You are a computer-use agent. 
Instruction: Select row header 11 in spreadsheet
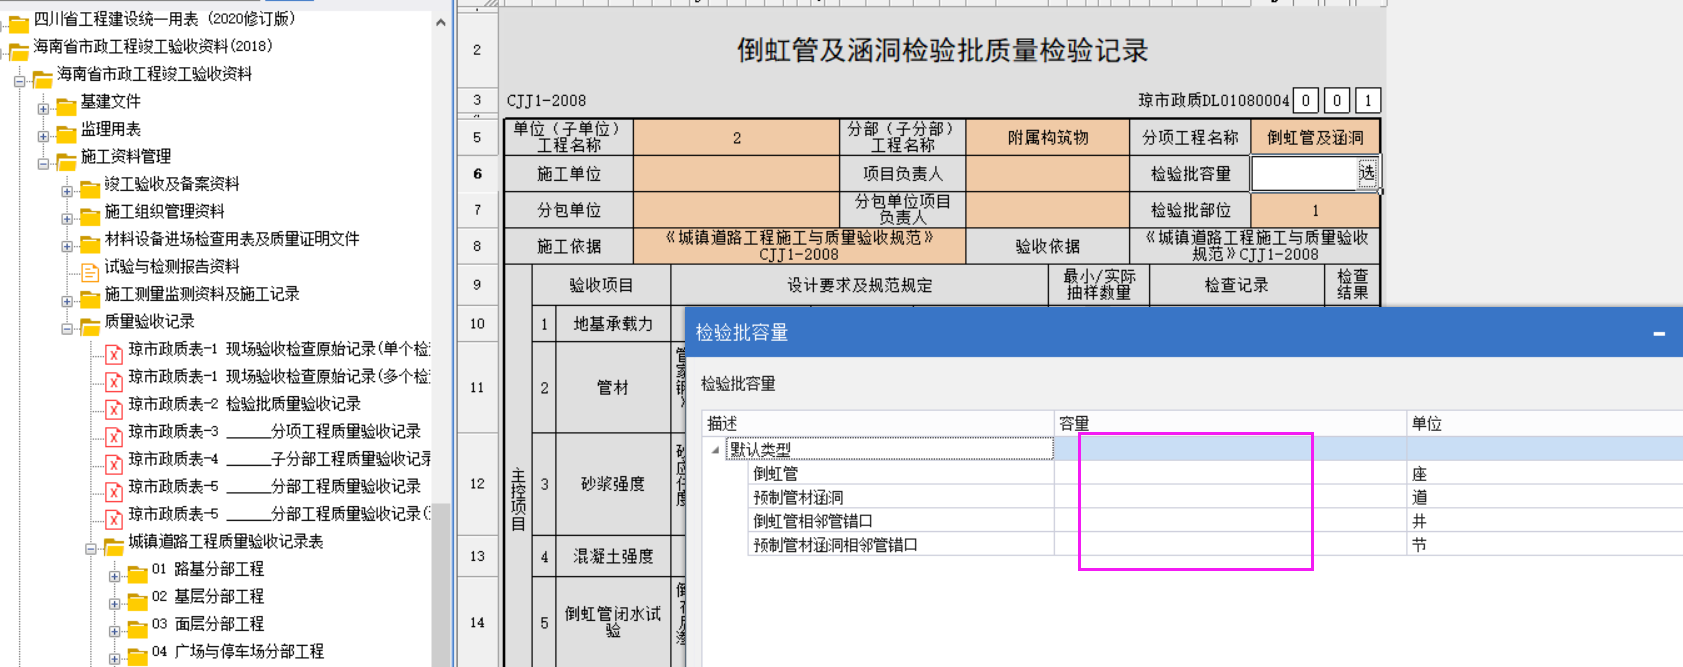[x=477, y=387]
